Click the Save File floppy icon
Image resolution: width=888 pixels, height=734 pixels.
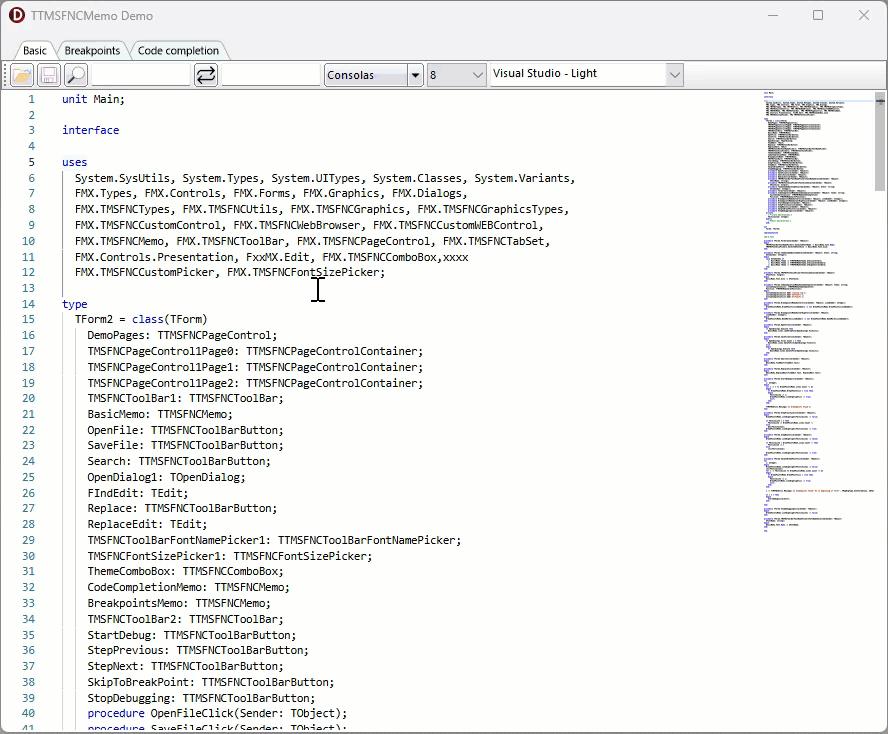[49, 75]
